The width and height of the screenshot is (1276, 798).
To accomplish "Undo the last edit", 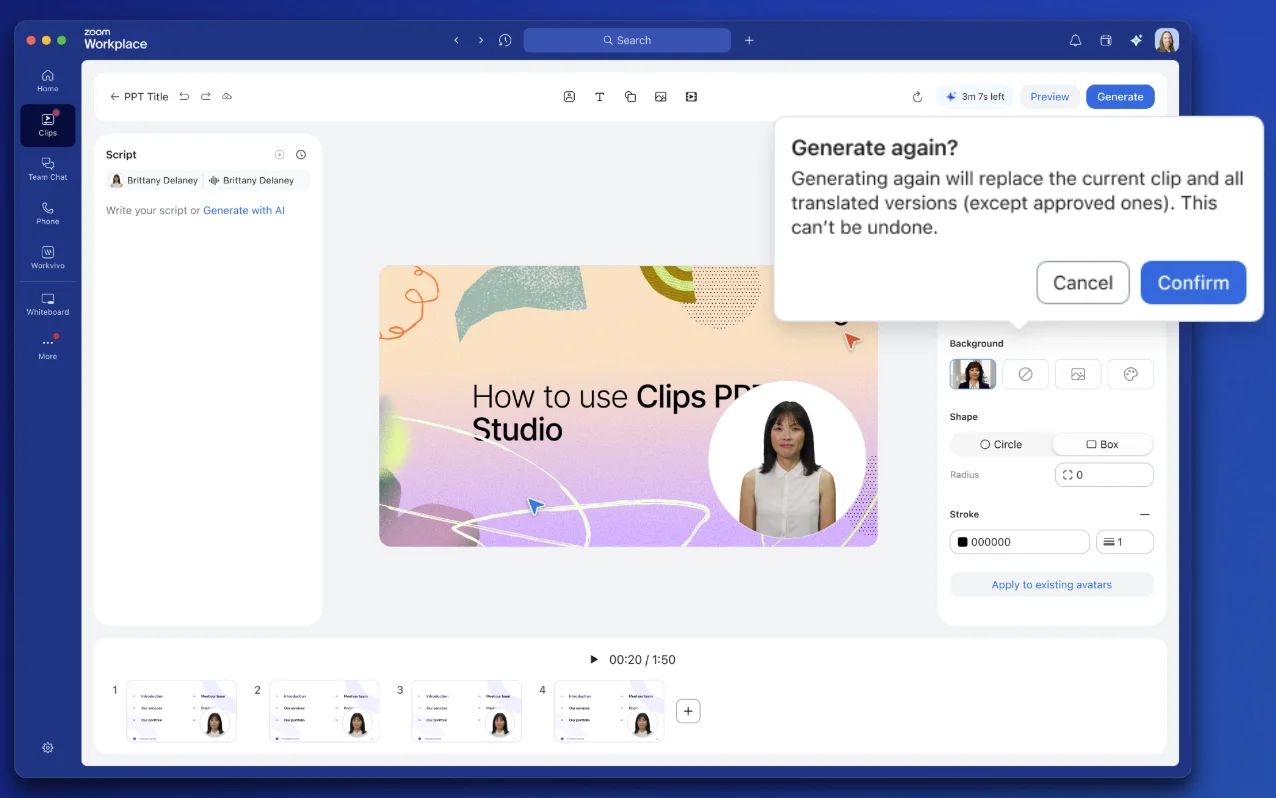I will [184, 97].
